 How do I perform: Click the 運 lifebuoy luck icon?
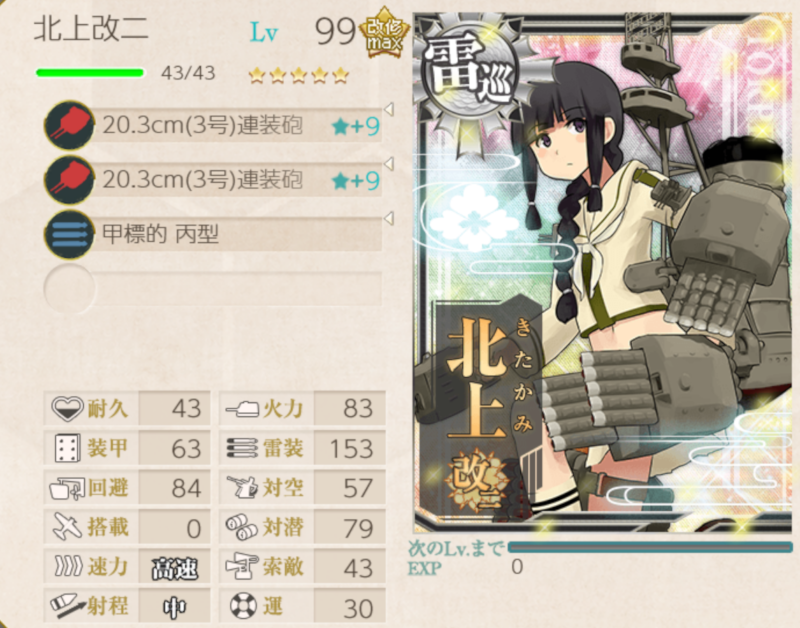click(x=243, y=606)
